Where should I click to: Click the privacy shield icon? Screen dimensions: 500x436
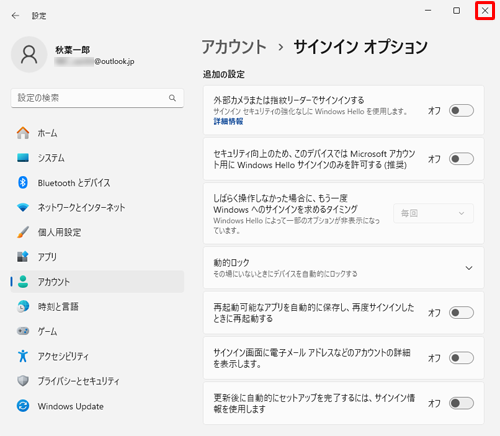23,381
